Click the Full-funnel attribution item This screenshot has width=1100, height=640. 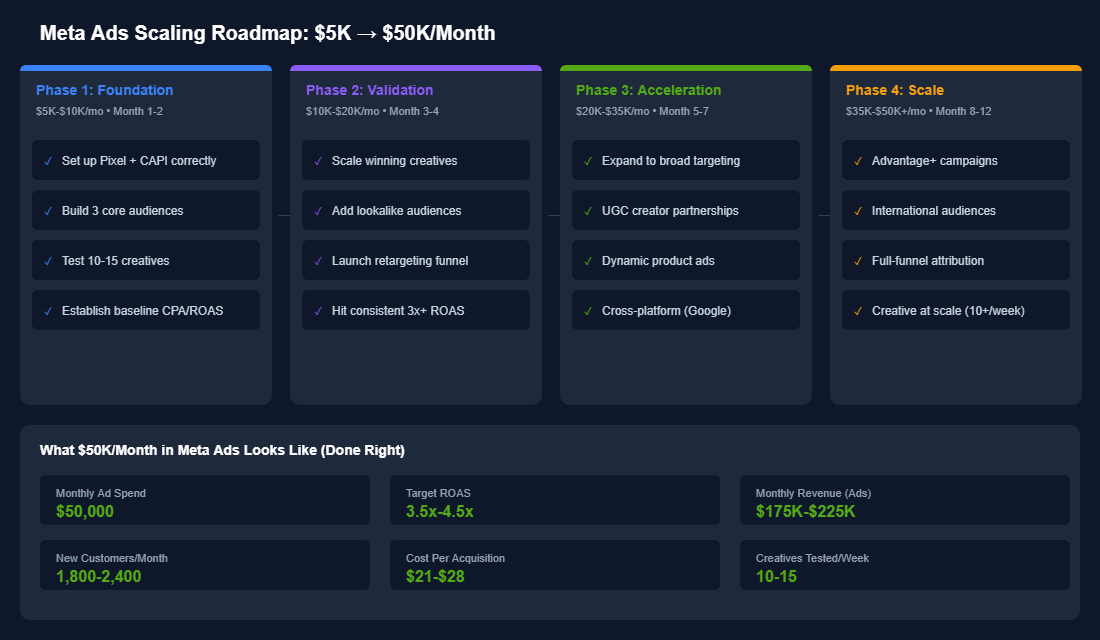point(955,260)
